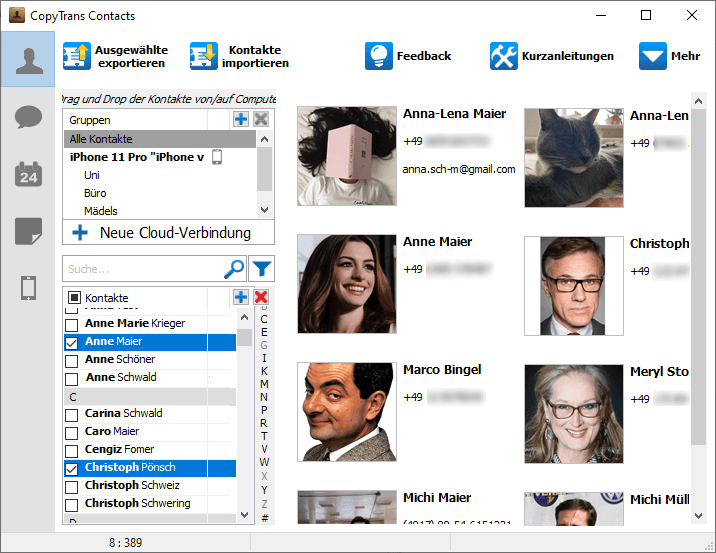Check the Anne Marie Krieger checkbox
This screenshot has width=716, height=553.
(x=71, y=325)
